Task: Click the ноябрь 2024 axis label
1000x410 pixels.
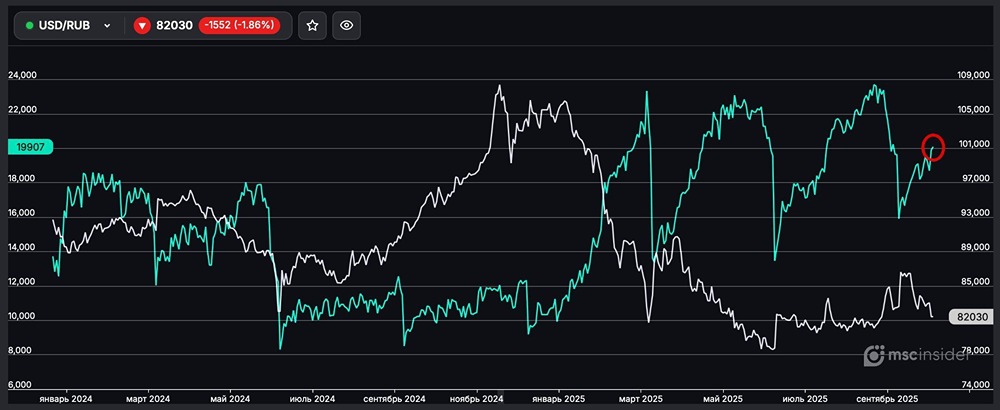Action: [476, 399]
